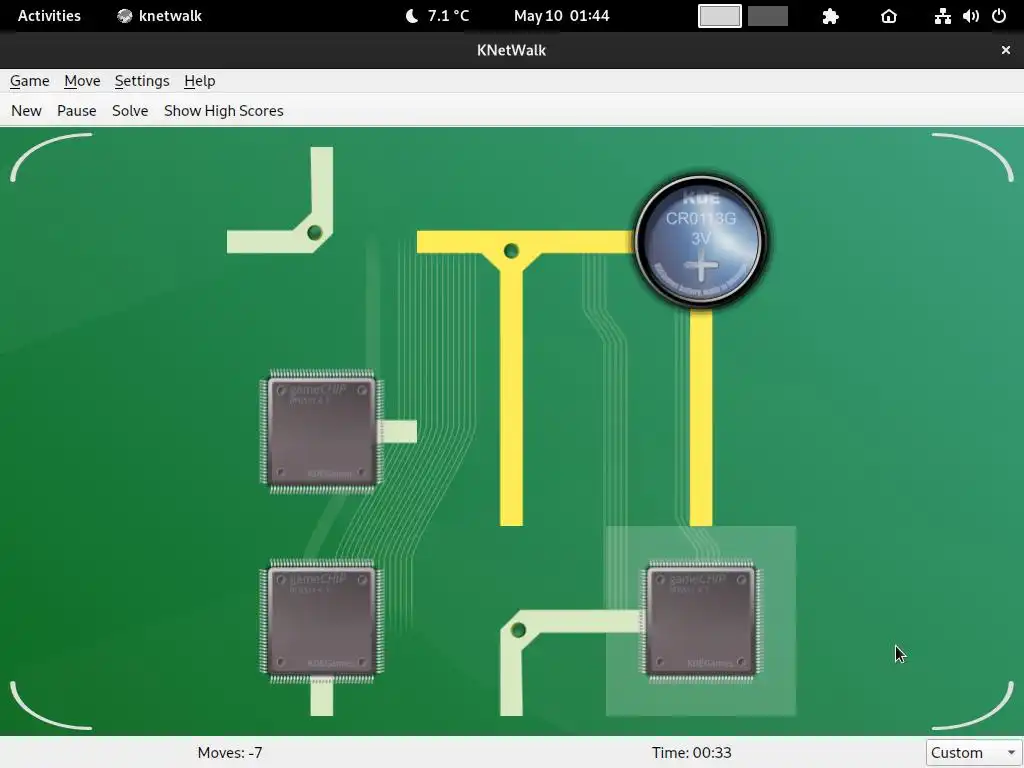The width and height of the screenshot is (1024, 768).
Task: Click the chip with the right-side connector
Action: pos(322,431)
